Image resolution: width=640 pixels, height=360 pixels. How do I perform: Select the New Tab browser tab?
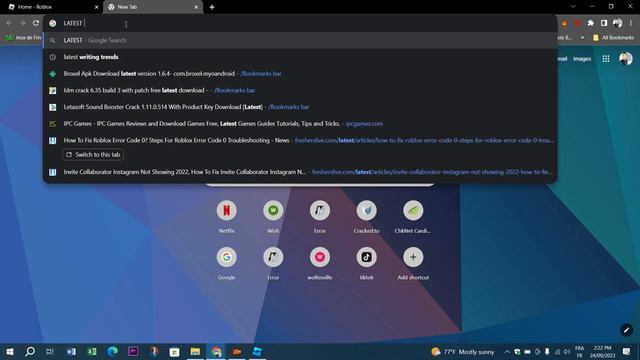153,7
